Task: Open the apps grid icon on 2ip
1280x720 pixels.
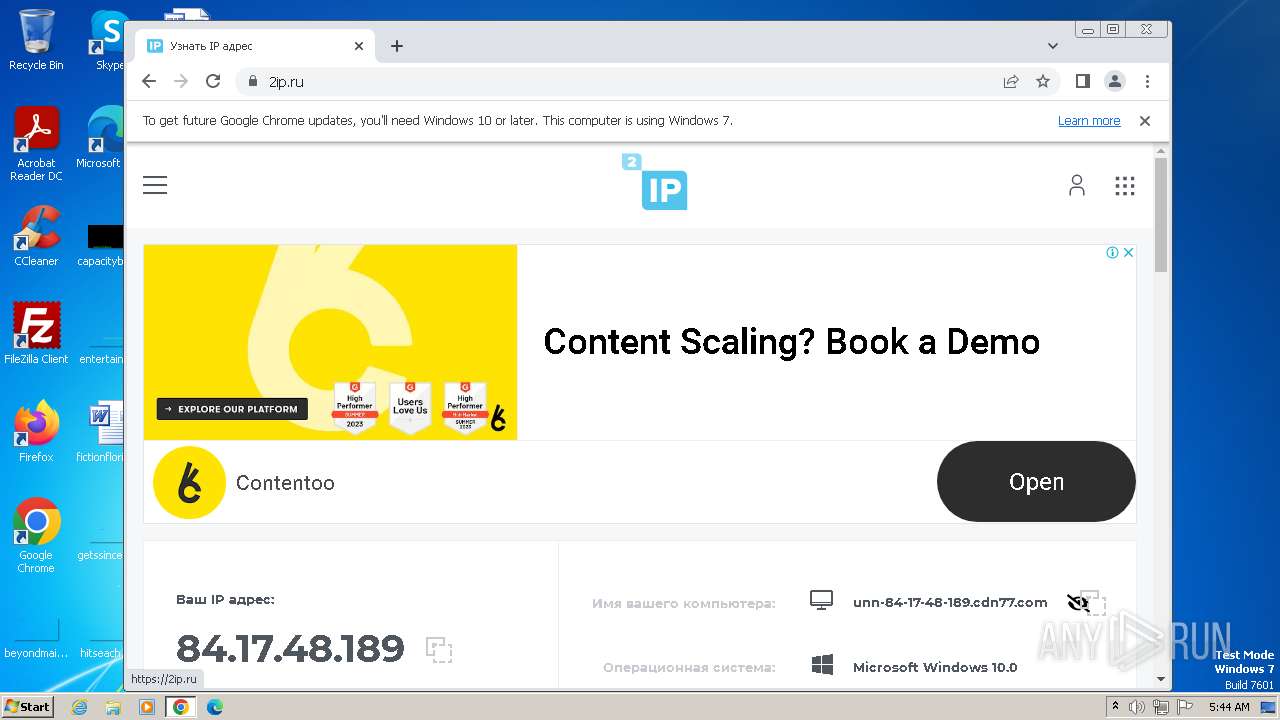Action: [1125, 186]
